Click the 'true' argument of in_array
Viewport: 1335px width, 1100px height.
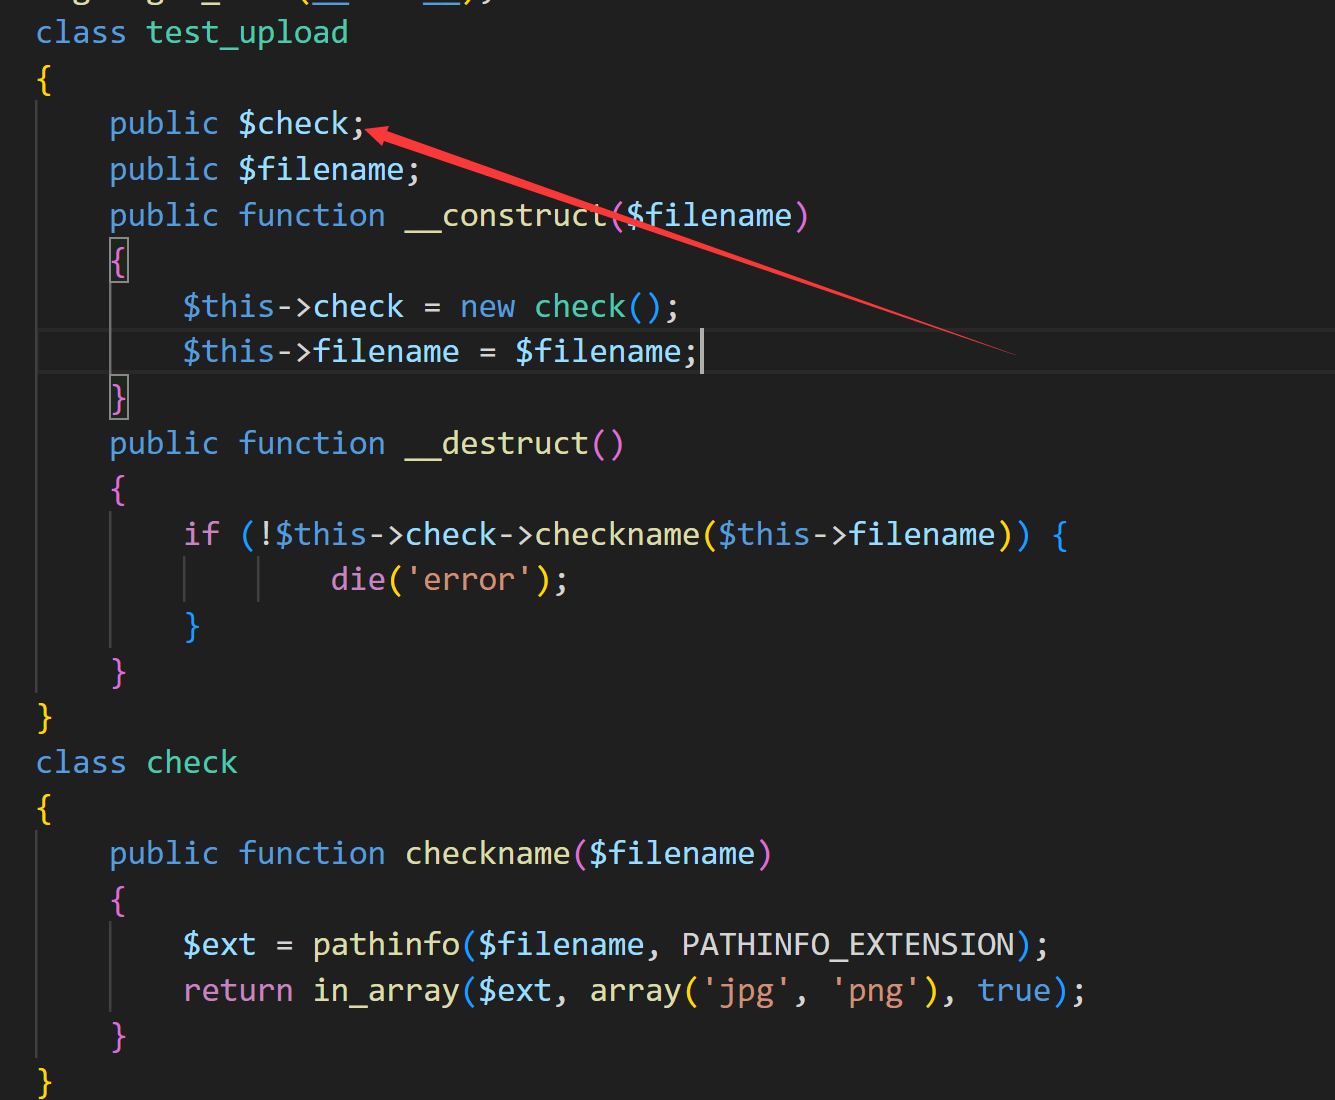(1014, 991)
